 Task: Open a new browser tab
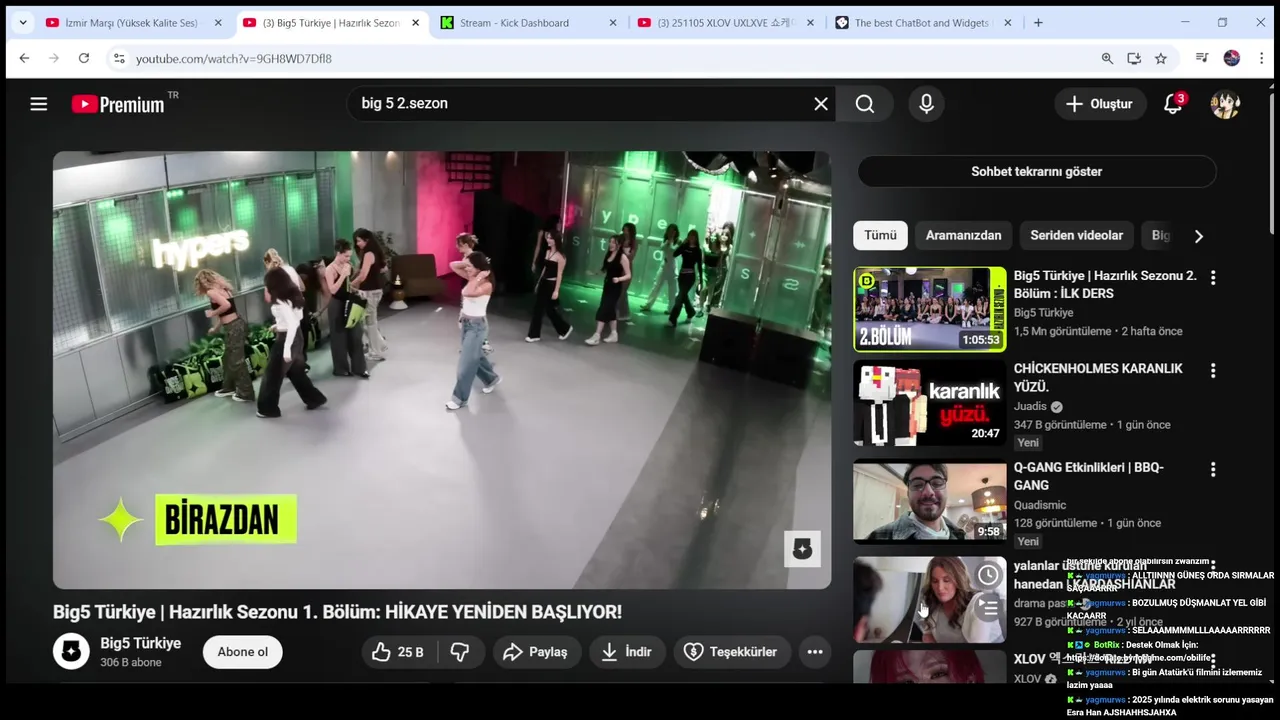pyautogui.click(x=1038, y=23)
